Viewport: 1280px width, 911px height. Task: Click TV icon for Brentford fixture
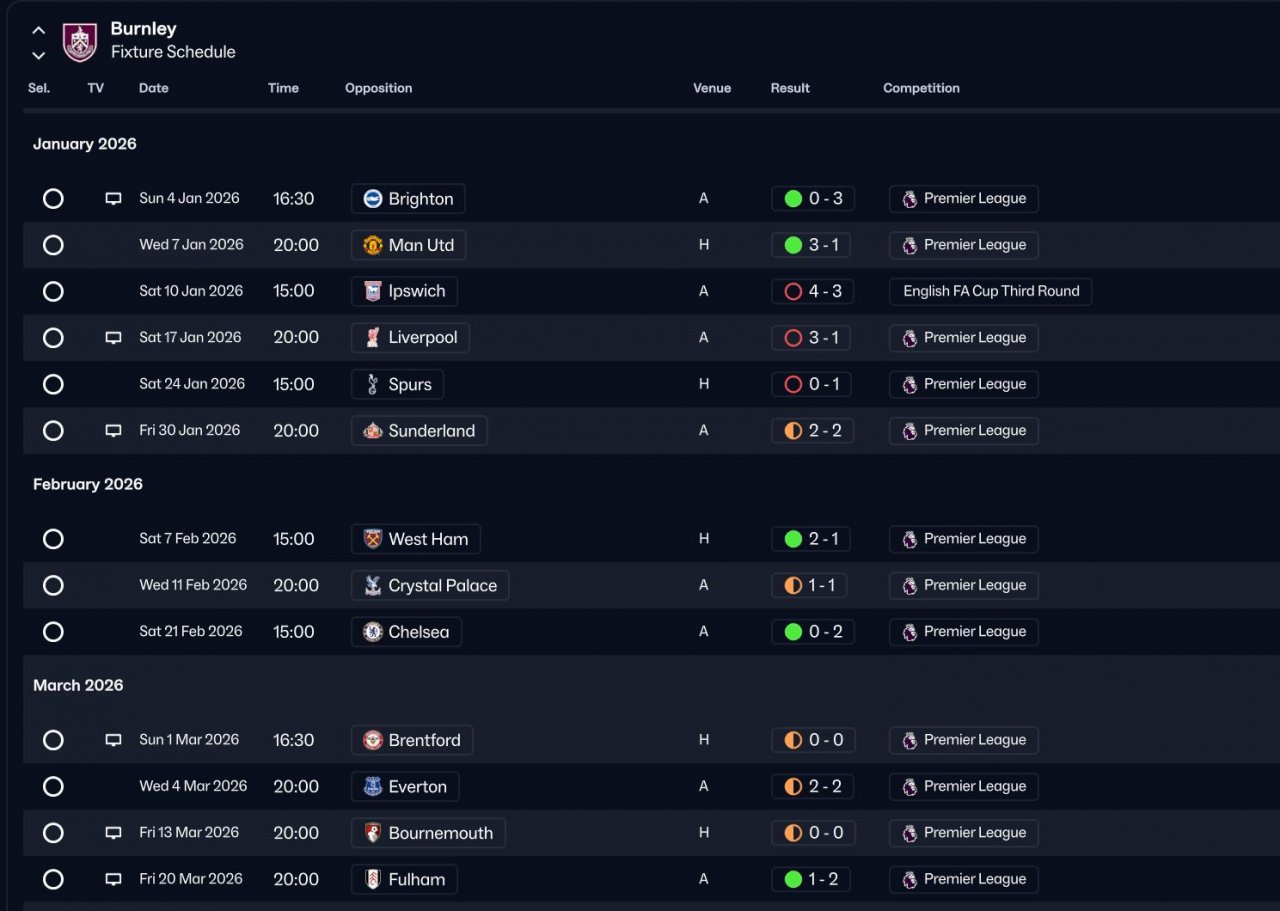click(x=114, y=740)
